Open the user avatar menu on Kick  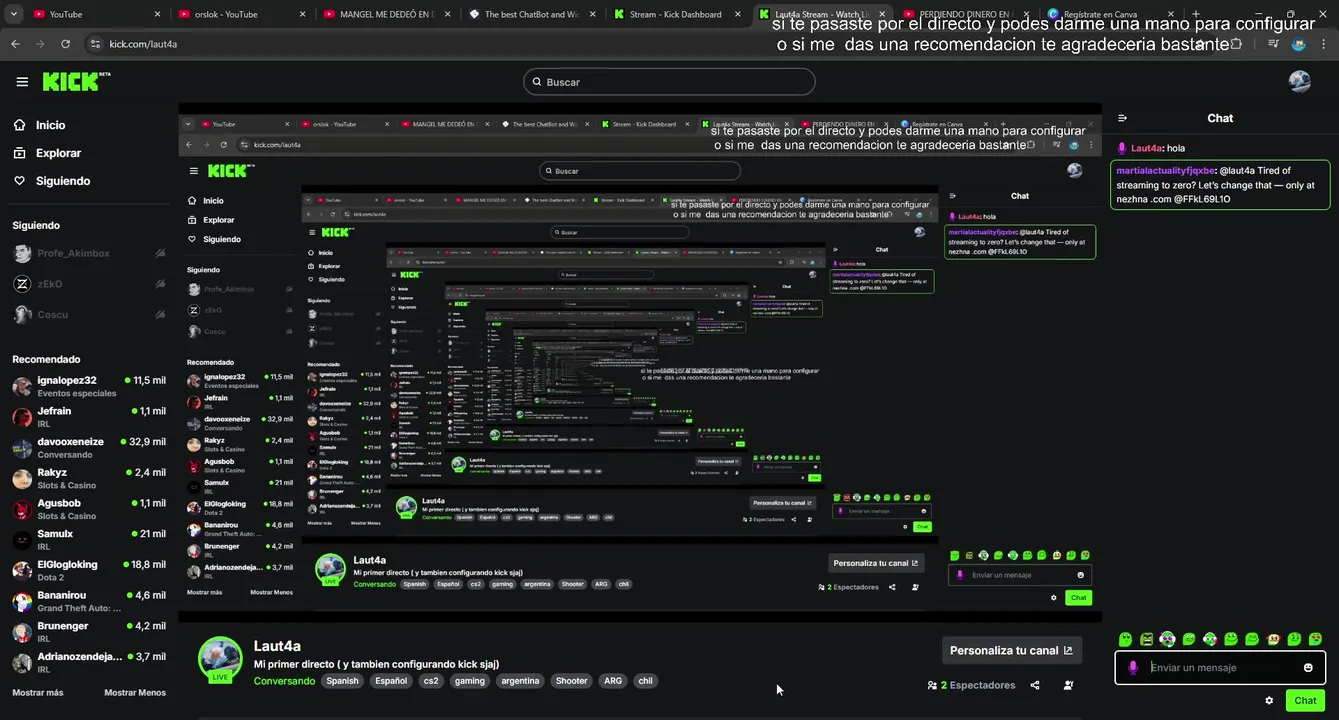pos(1299,82)
